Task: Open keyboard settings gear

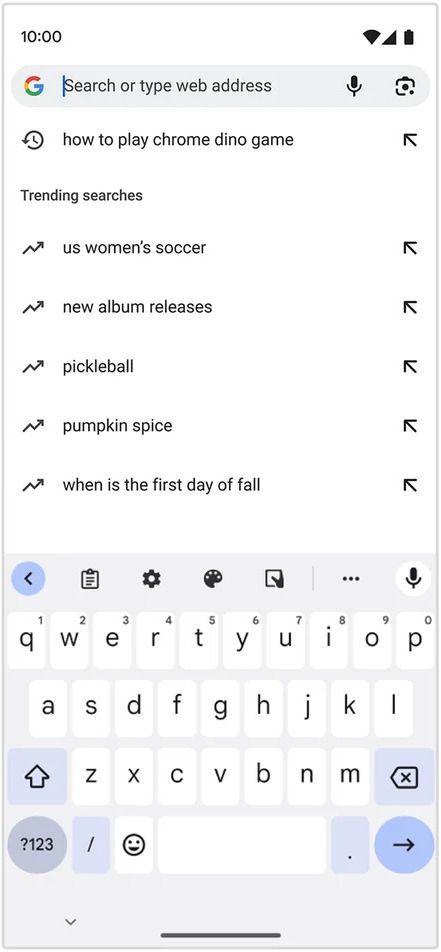Action: pos(151,579)
